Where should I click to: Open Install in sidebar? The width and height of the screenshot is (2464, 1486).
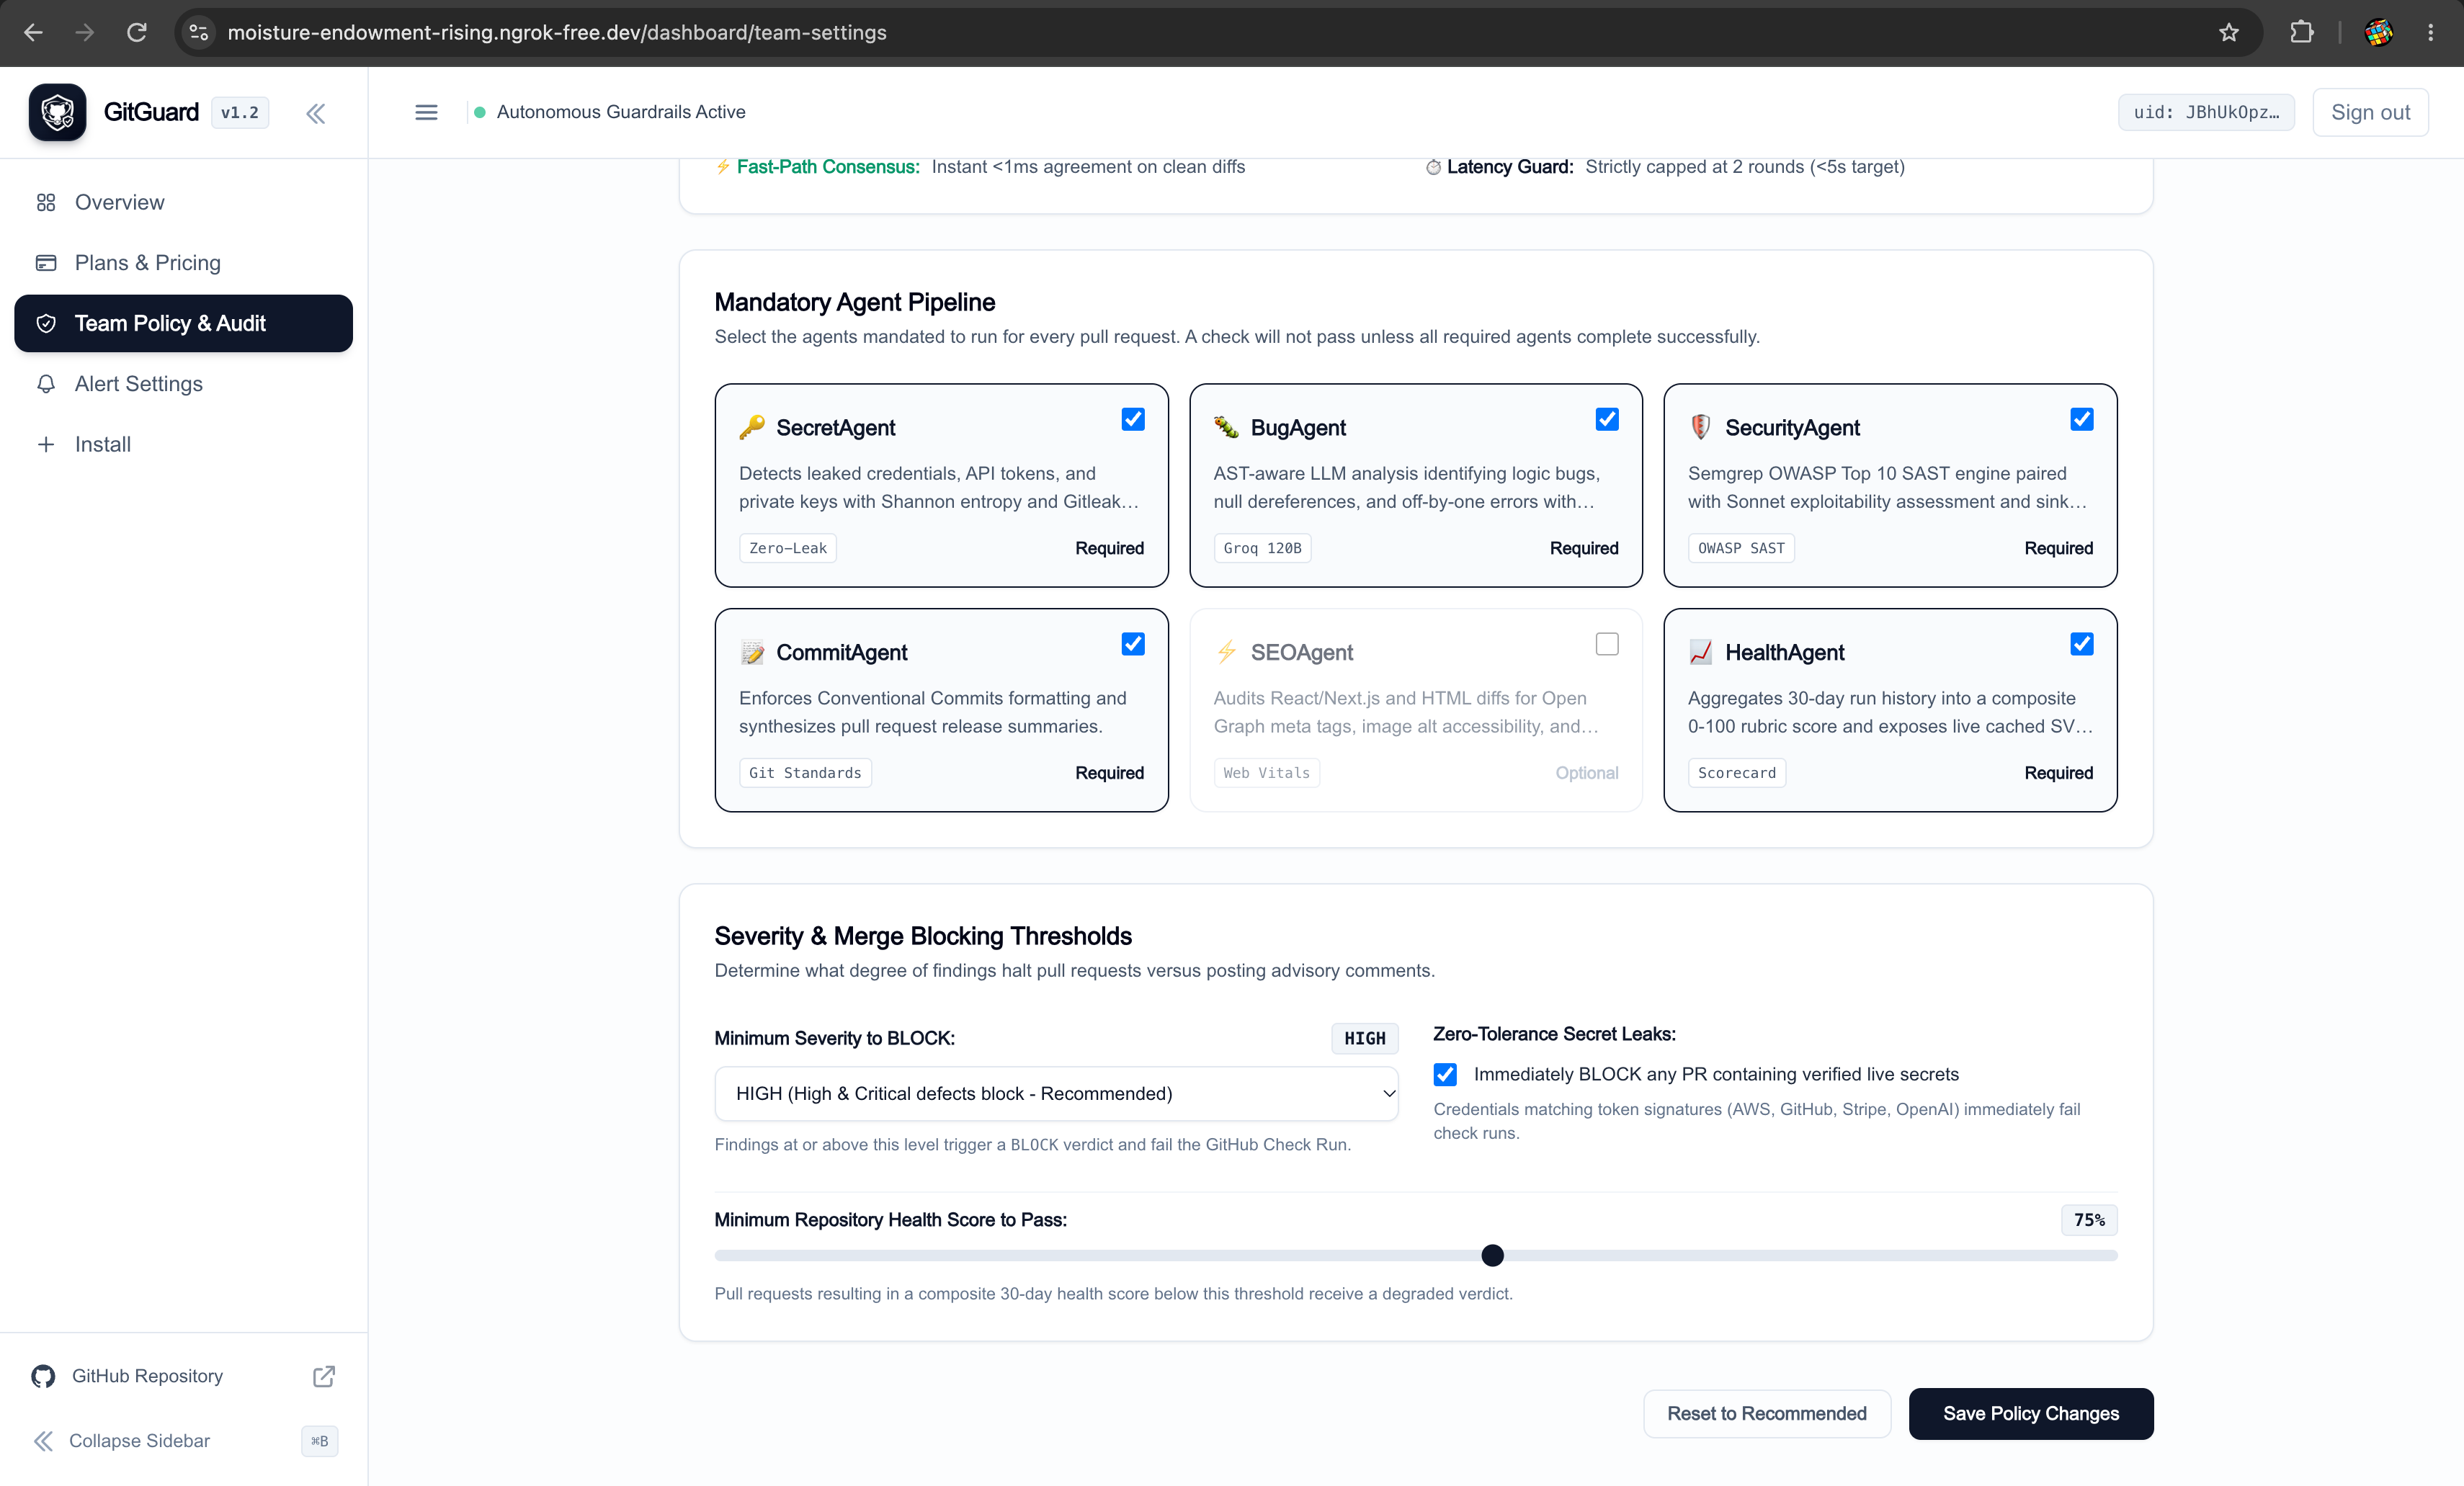(x=184, y=444)
